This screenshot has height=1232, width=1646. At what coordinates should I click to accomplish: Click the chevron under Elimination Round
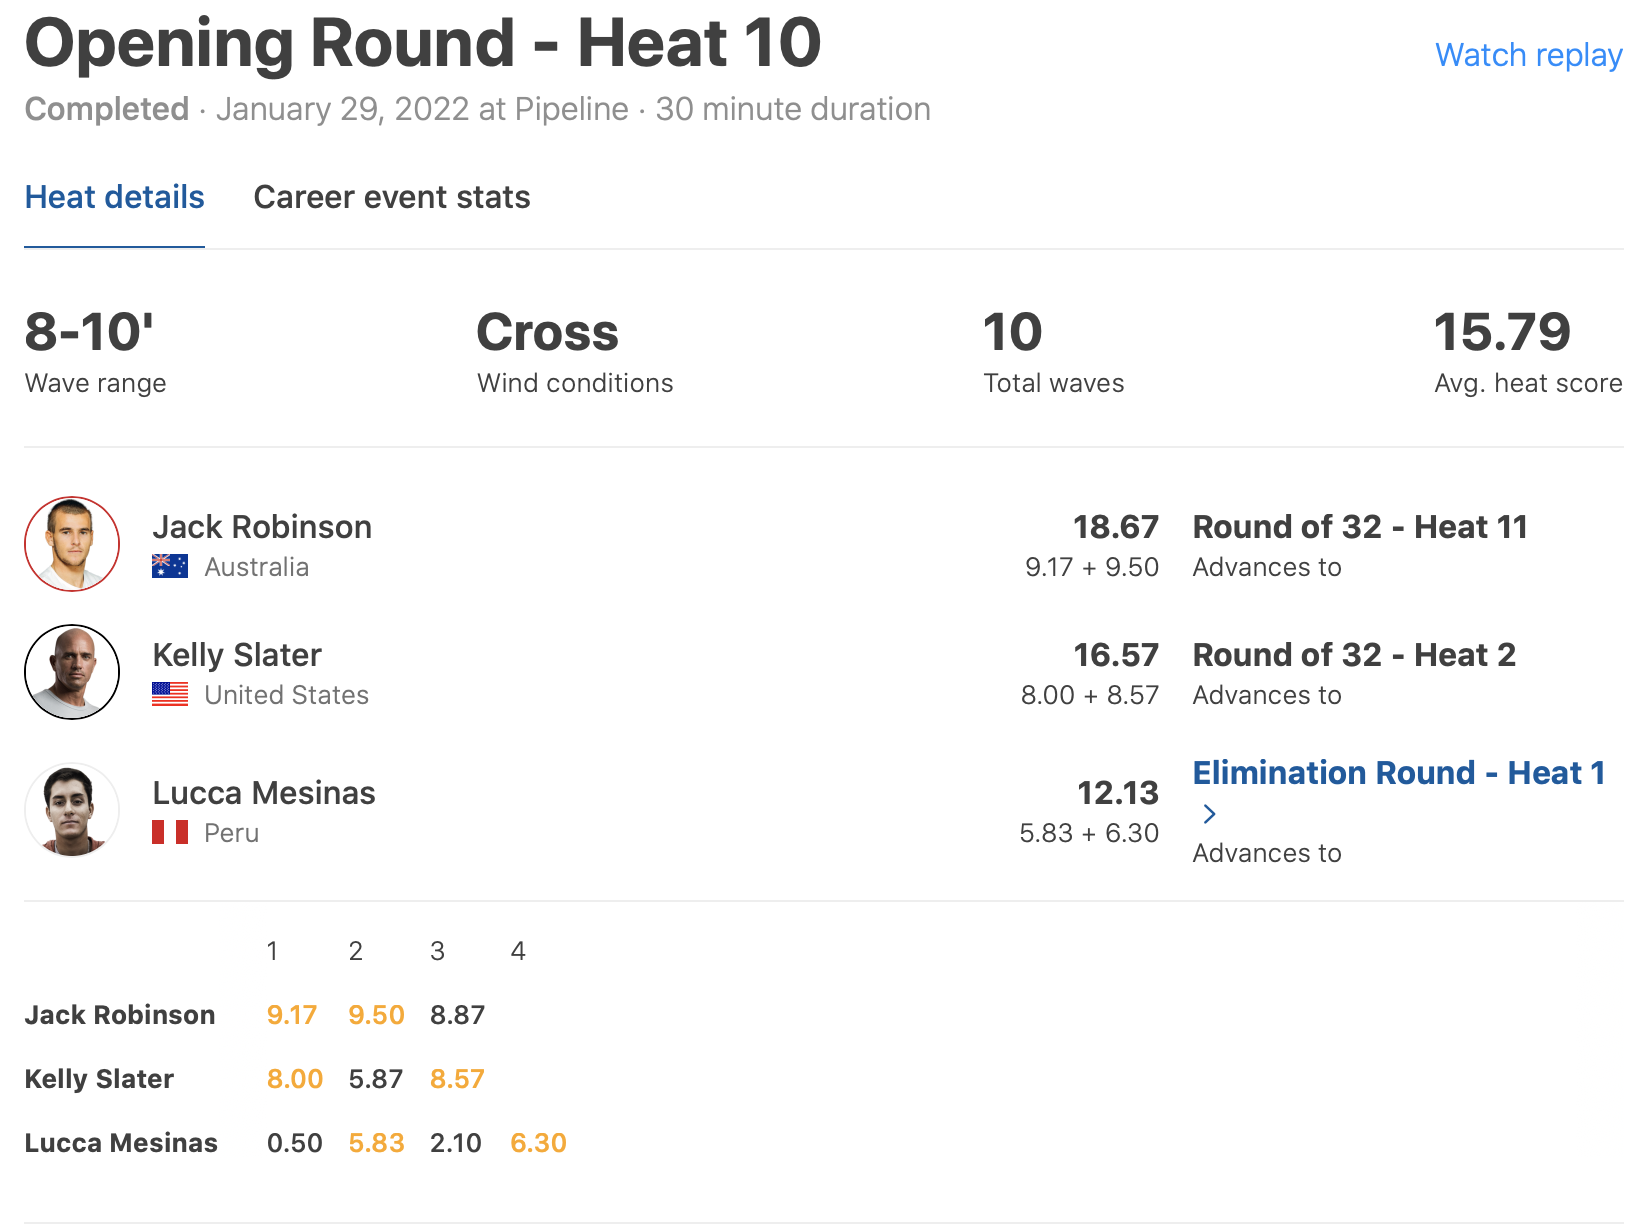(1210, 814)
